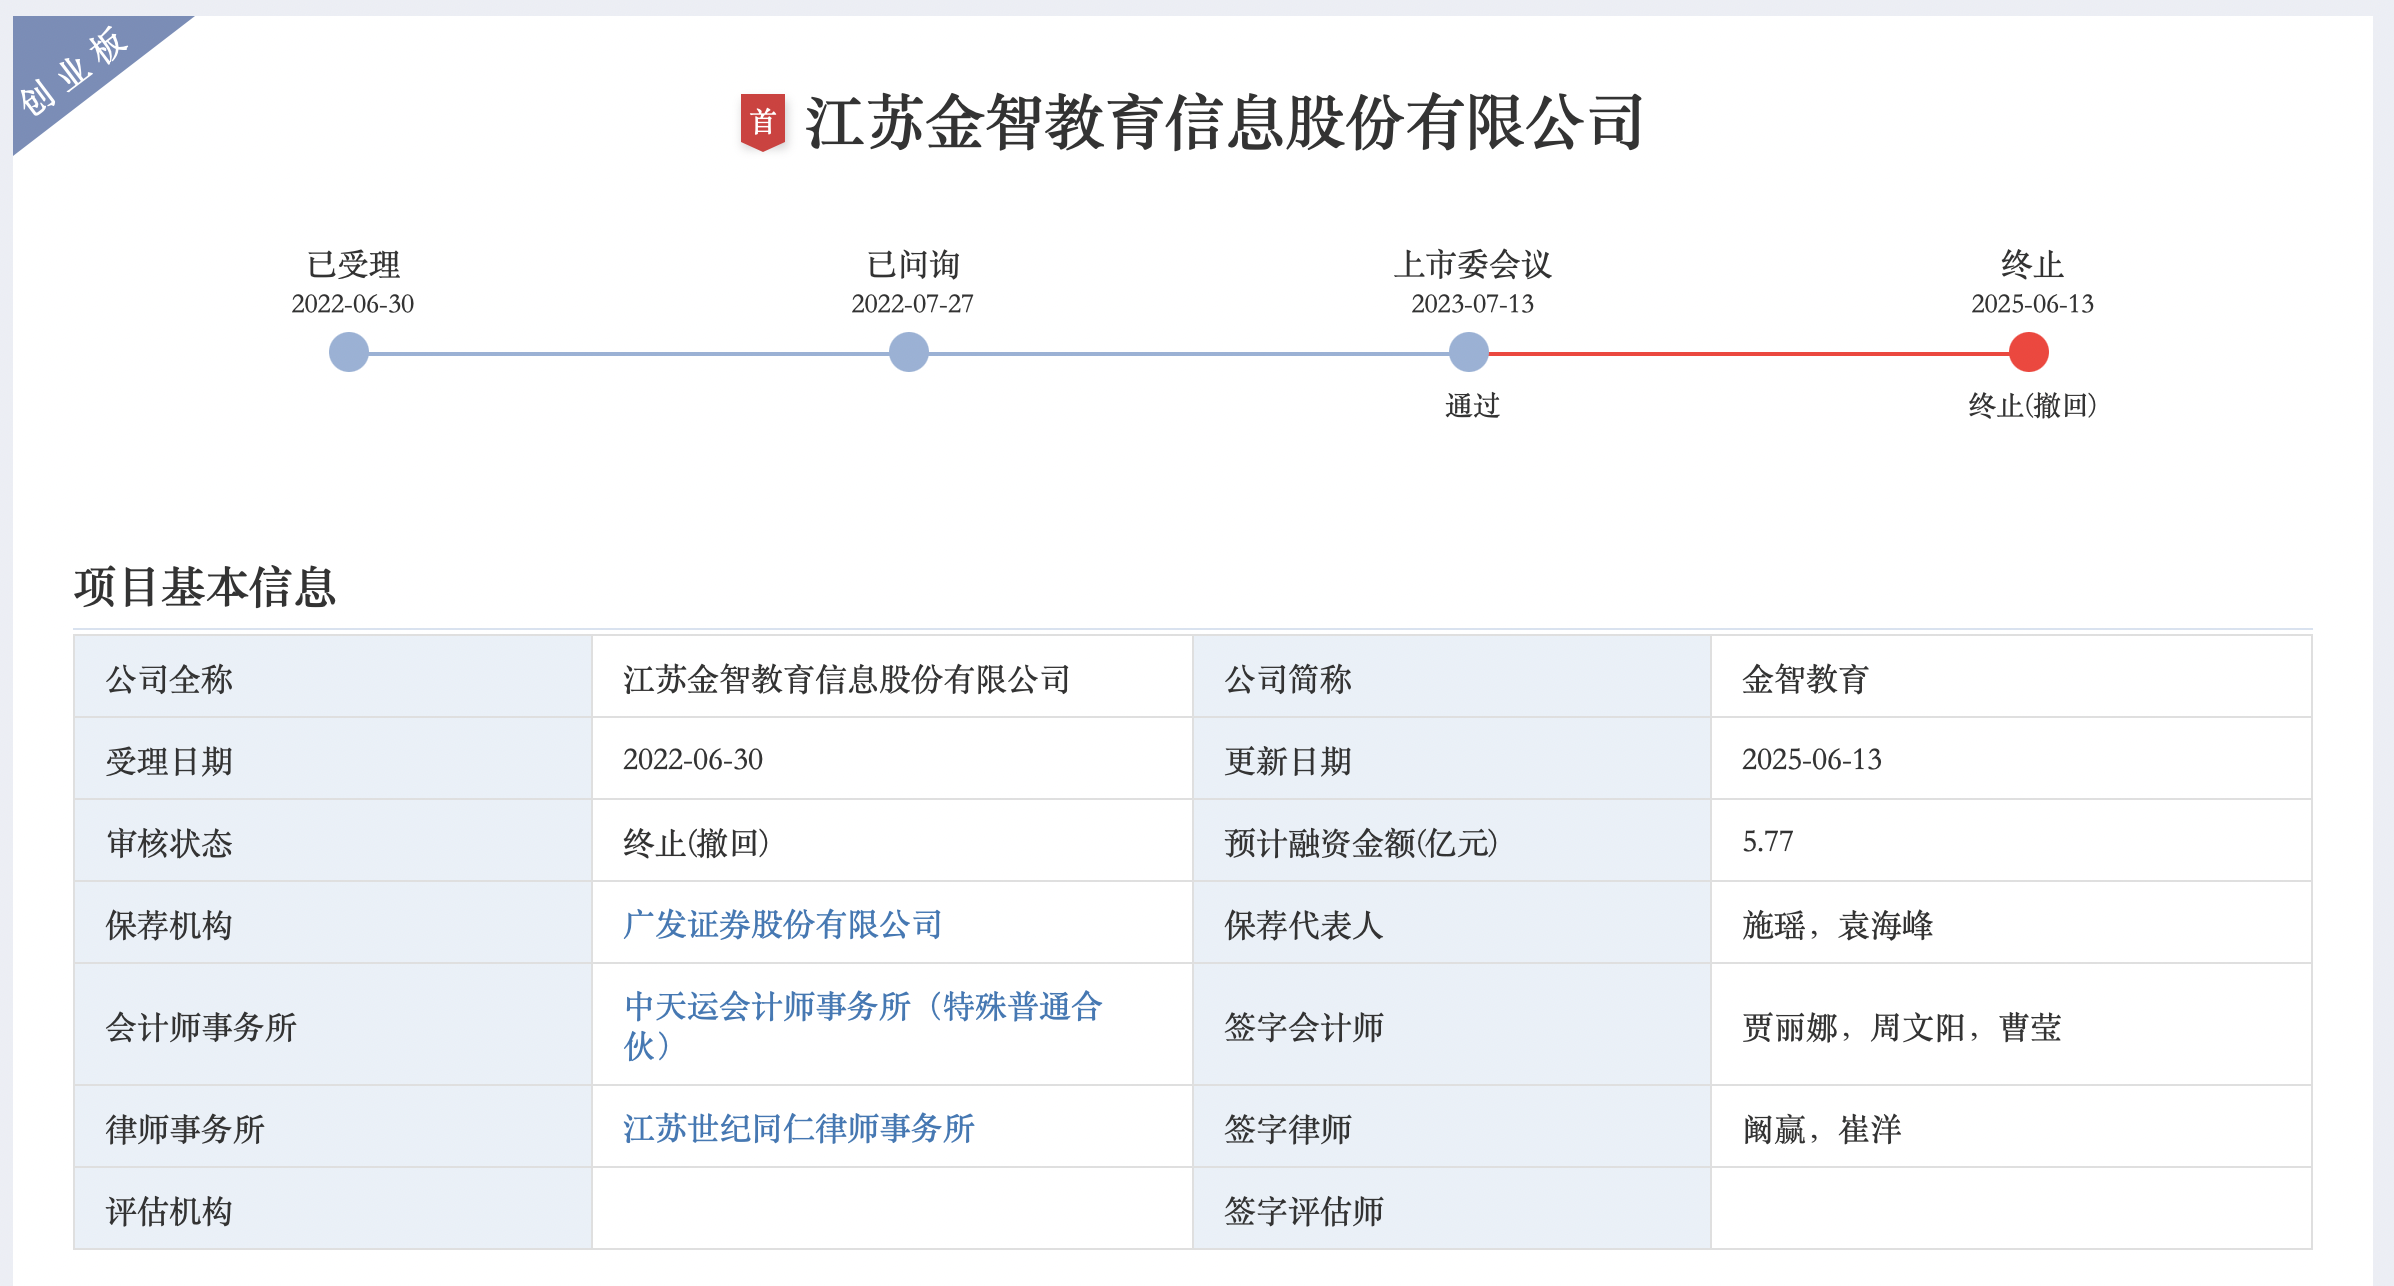The width and height of the screenshot is (2394, 1286).
Task: Click the 2025-06-13 date under 终止 in timeline
Action: pyautogui.click(x=2032, y=304)
